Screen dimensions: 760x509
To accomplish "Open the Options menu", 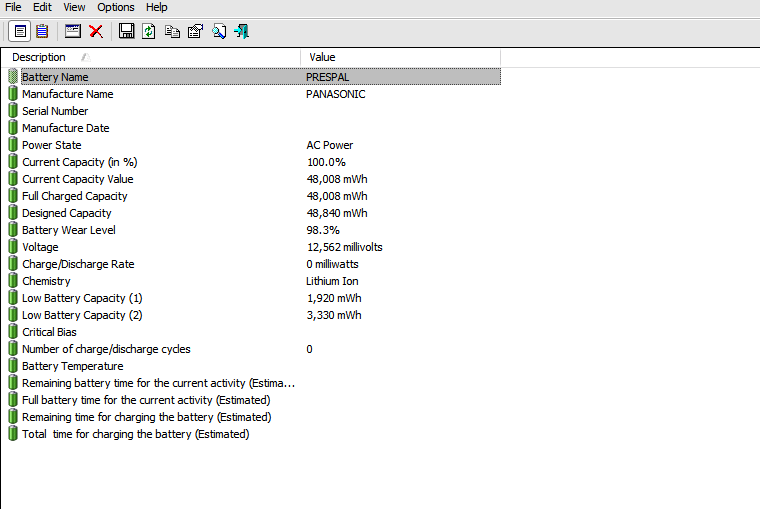I will [116, 7].
